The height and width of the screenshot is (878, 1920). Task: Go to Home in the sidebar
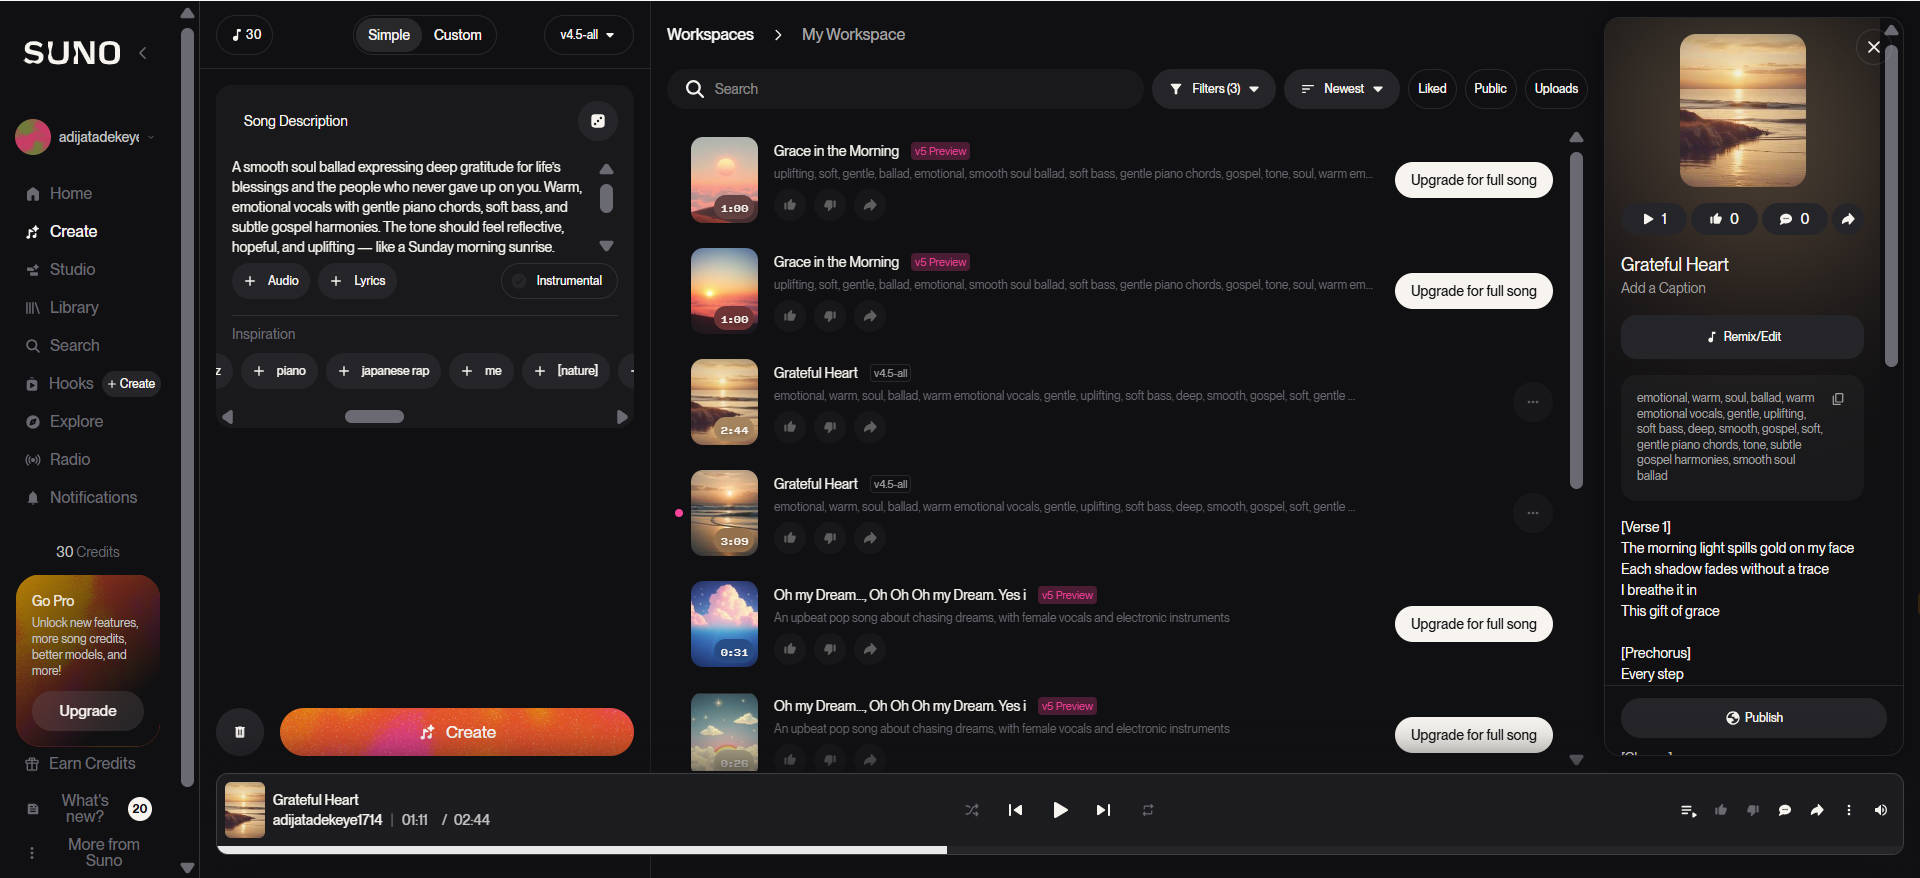70,194
